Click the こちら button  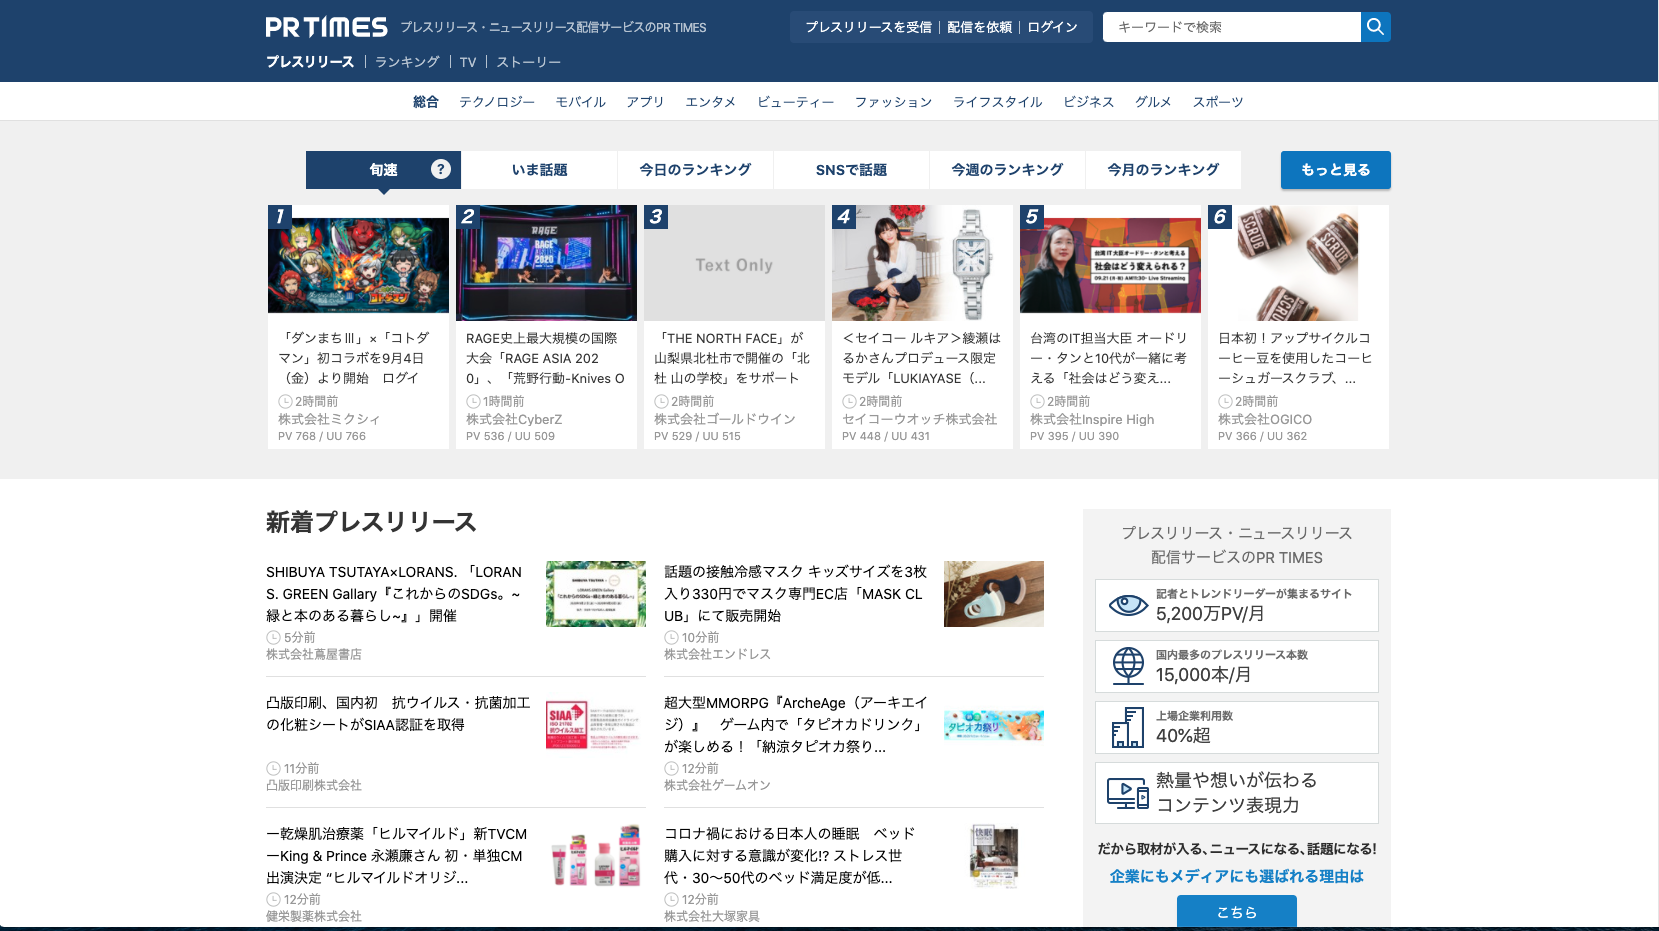1237,912
